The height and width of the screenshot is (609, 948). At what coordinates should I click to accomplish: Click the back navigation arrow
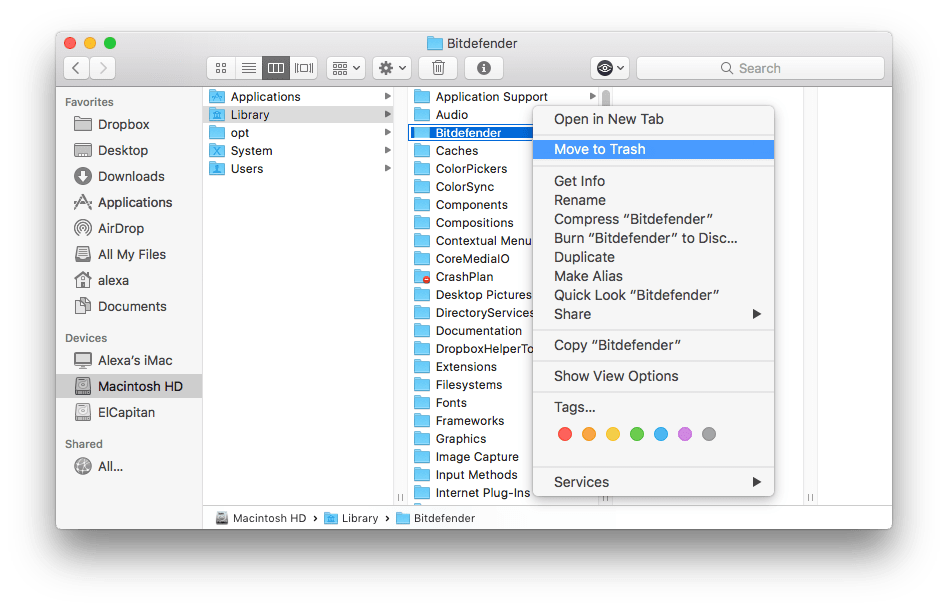pos(76,67)
